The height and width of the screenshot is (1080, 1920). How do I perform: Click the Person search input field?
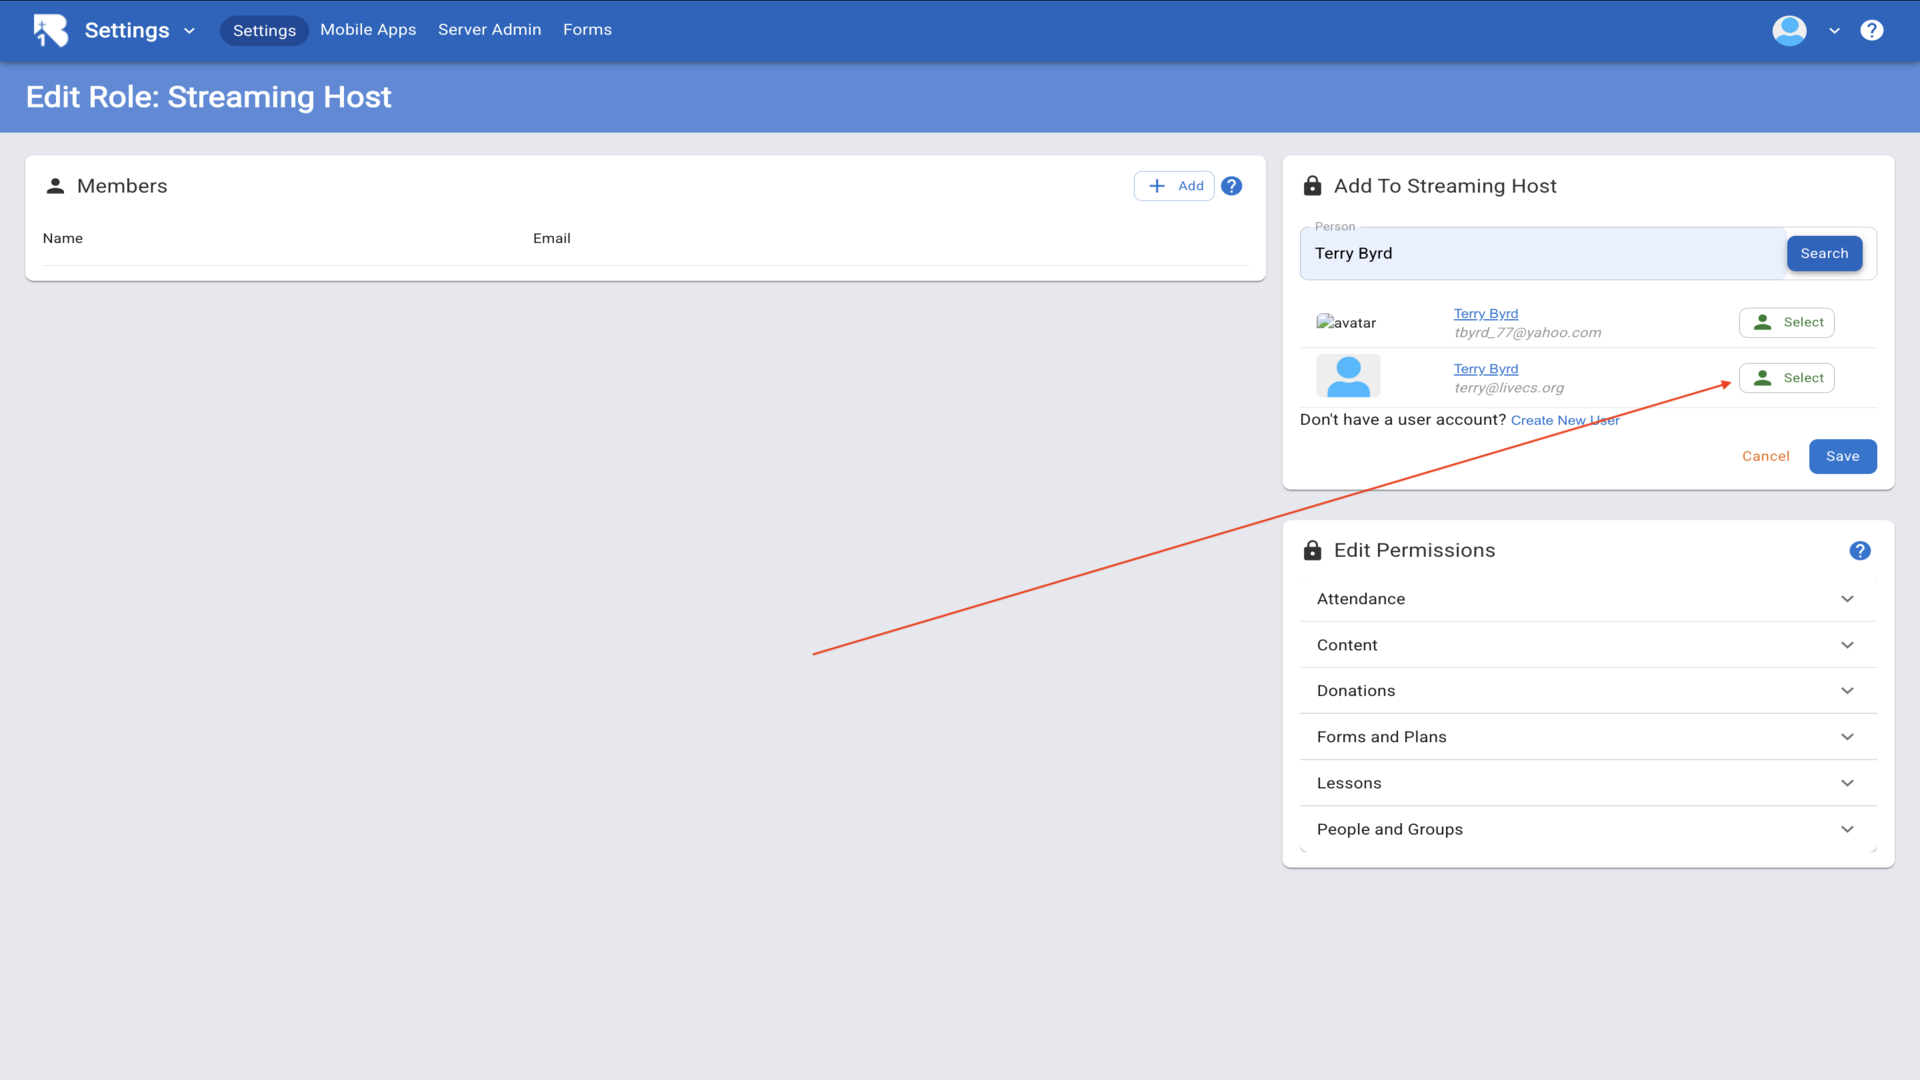coord(1540,254)
